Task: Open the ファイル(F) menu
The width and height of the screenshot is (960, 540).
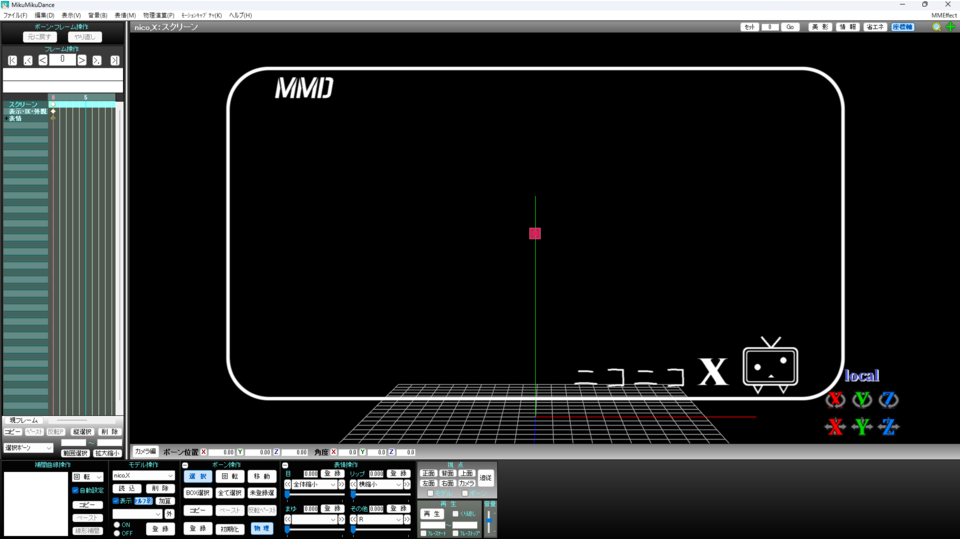Action: click(15, 15)
